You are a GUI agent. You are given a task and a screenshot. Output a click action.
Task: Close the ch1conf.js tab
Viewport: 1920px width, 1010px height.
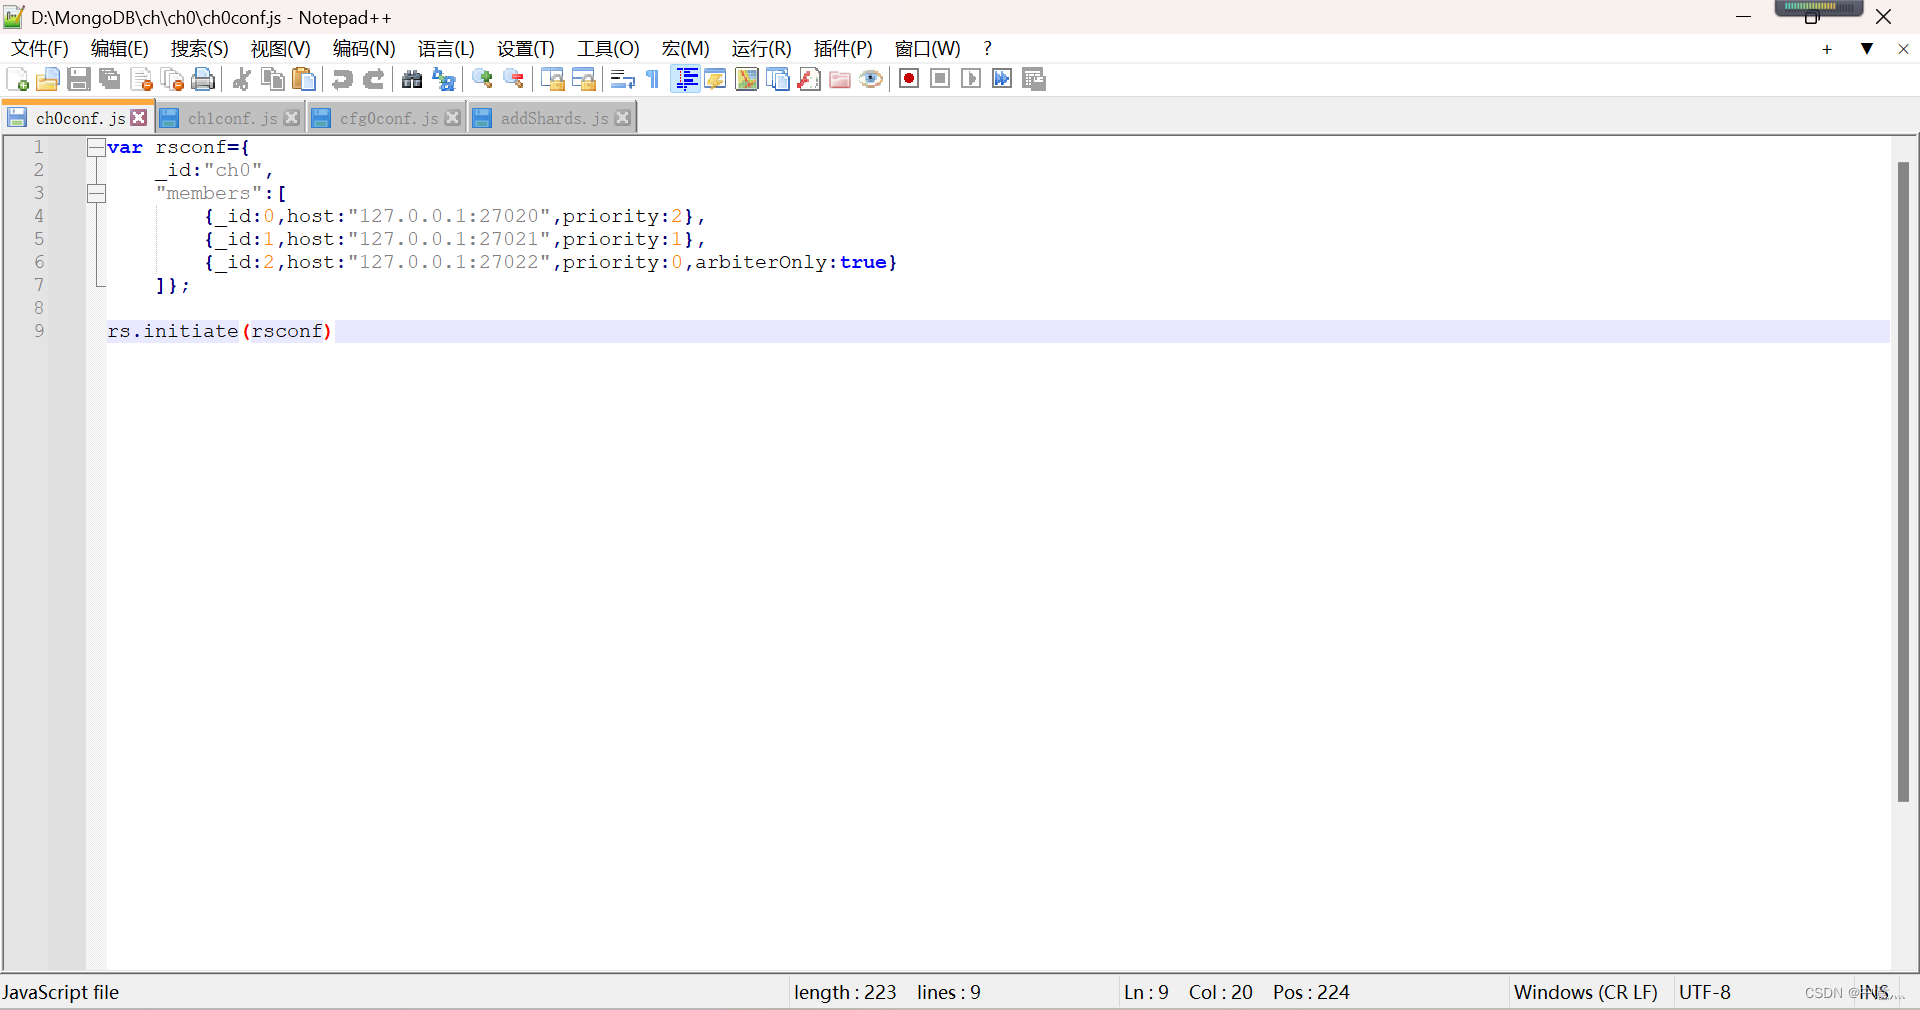tap(291, 118)
